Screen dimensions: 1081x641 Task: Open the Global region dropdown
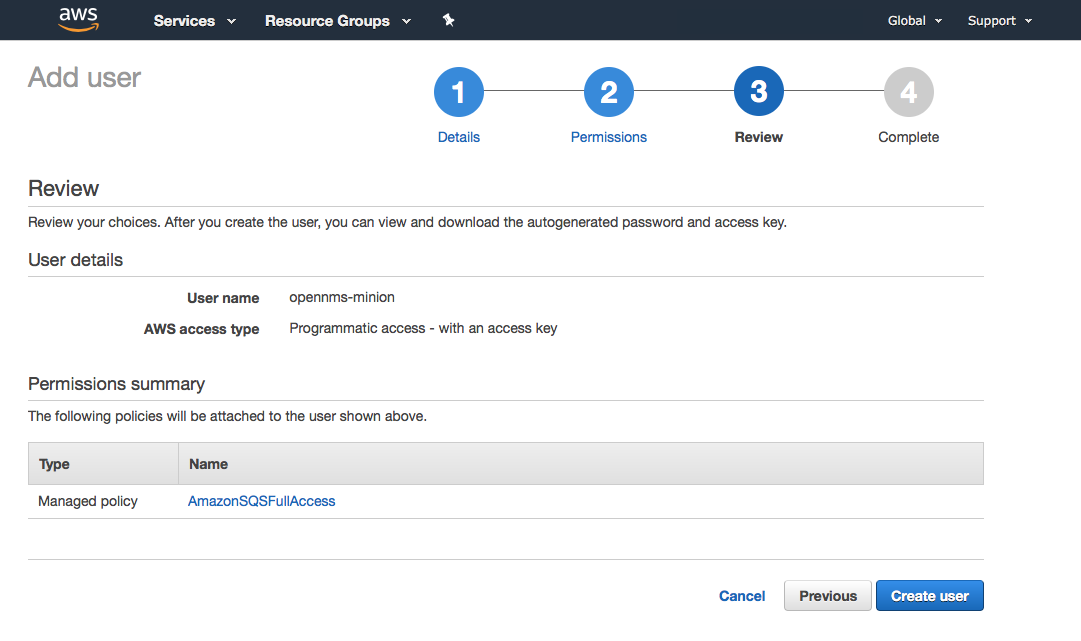pyautogui.click(x=913, y=20)
